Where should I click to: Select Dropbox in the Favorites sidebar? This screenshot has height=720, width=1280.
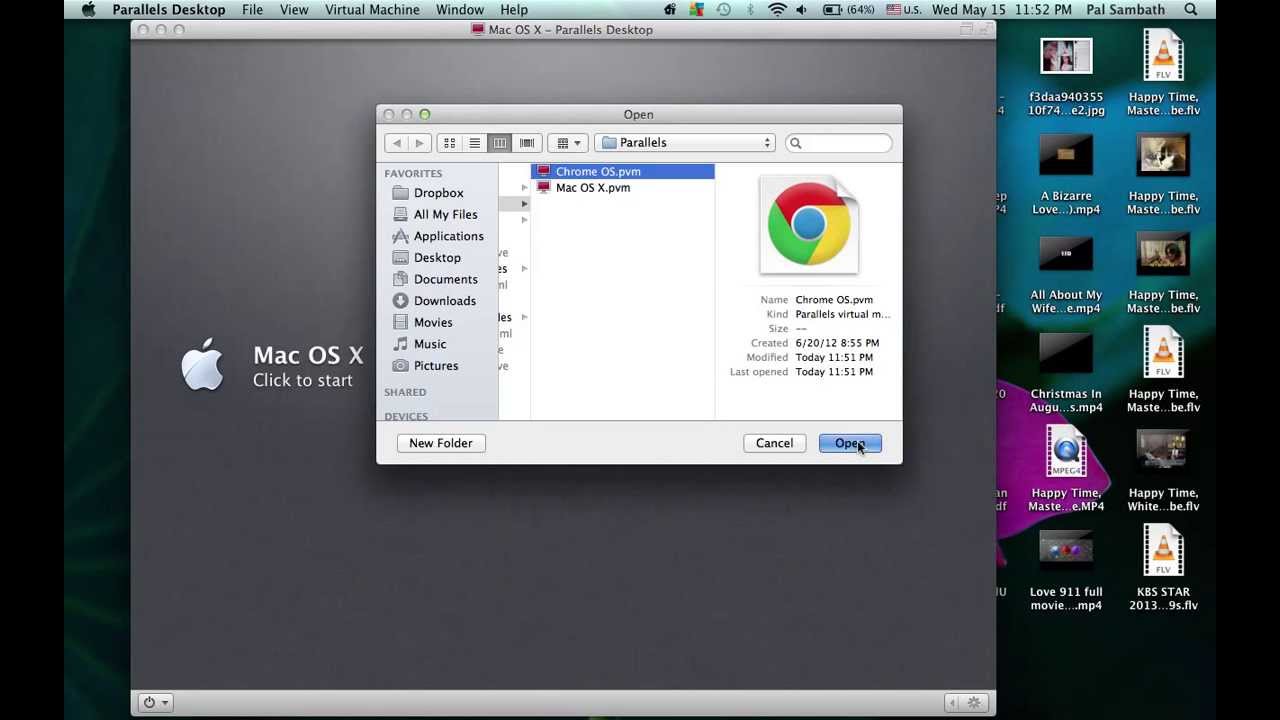click(x=438, y=193)
